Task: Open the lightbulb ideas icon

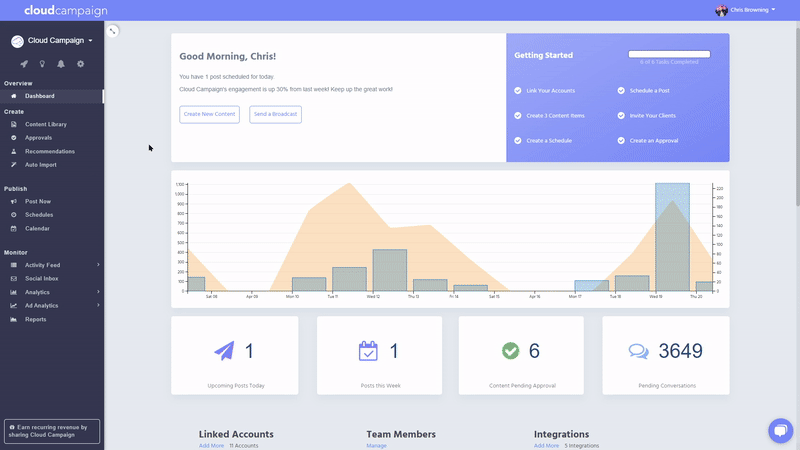Action: (42, 64)
